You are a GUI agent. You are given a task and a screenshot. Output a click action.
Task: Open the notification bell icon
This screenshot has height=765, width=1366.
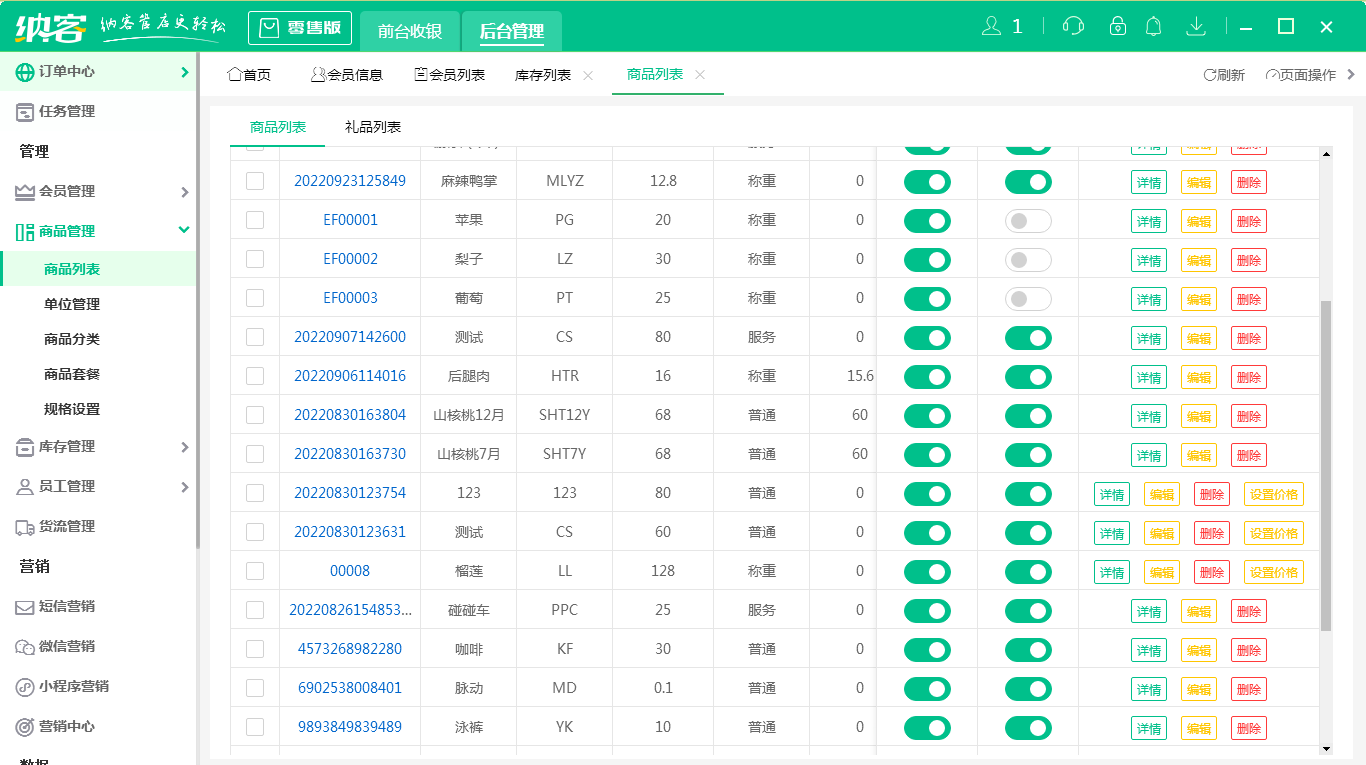click(x=1153, y=25)
